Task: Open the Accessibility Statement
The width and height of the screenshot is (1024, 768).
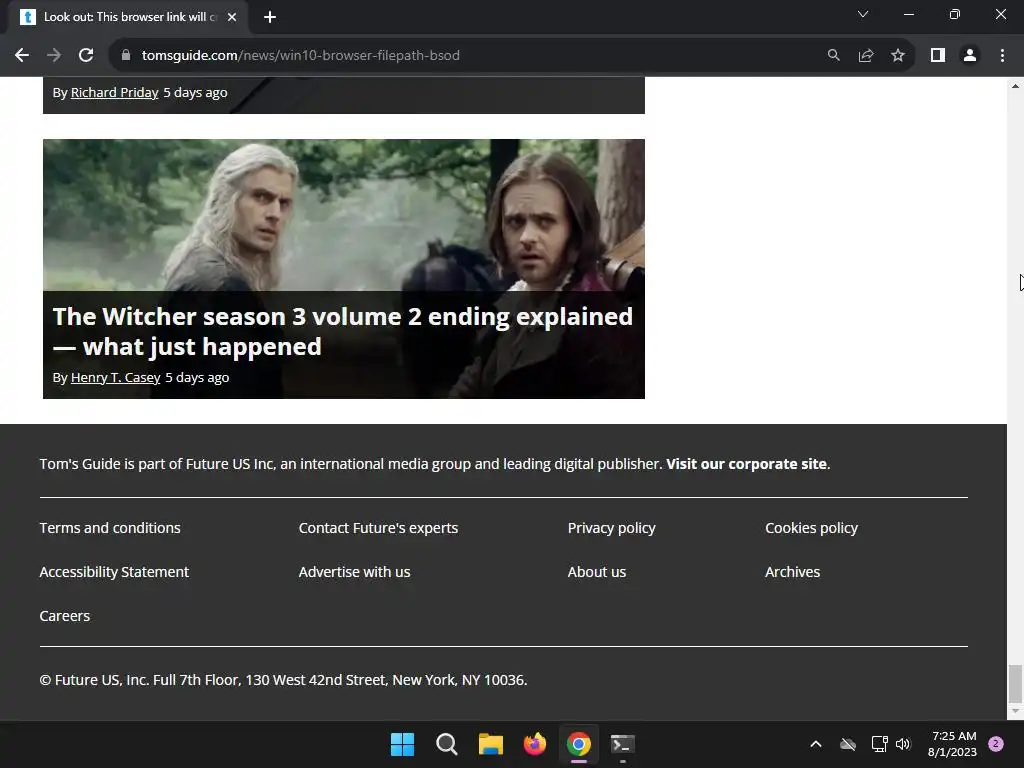Action: [114, 572]
